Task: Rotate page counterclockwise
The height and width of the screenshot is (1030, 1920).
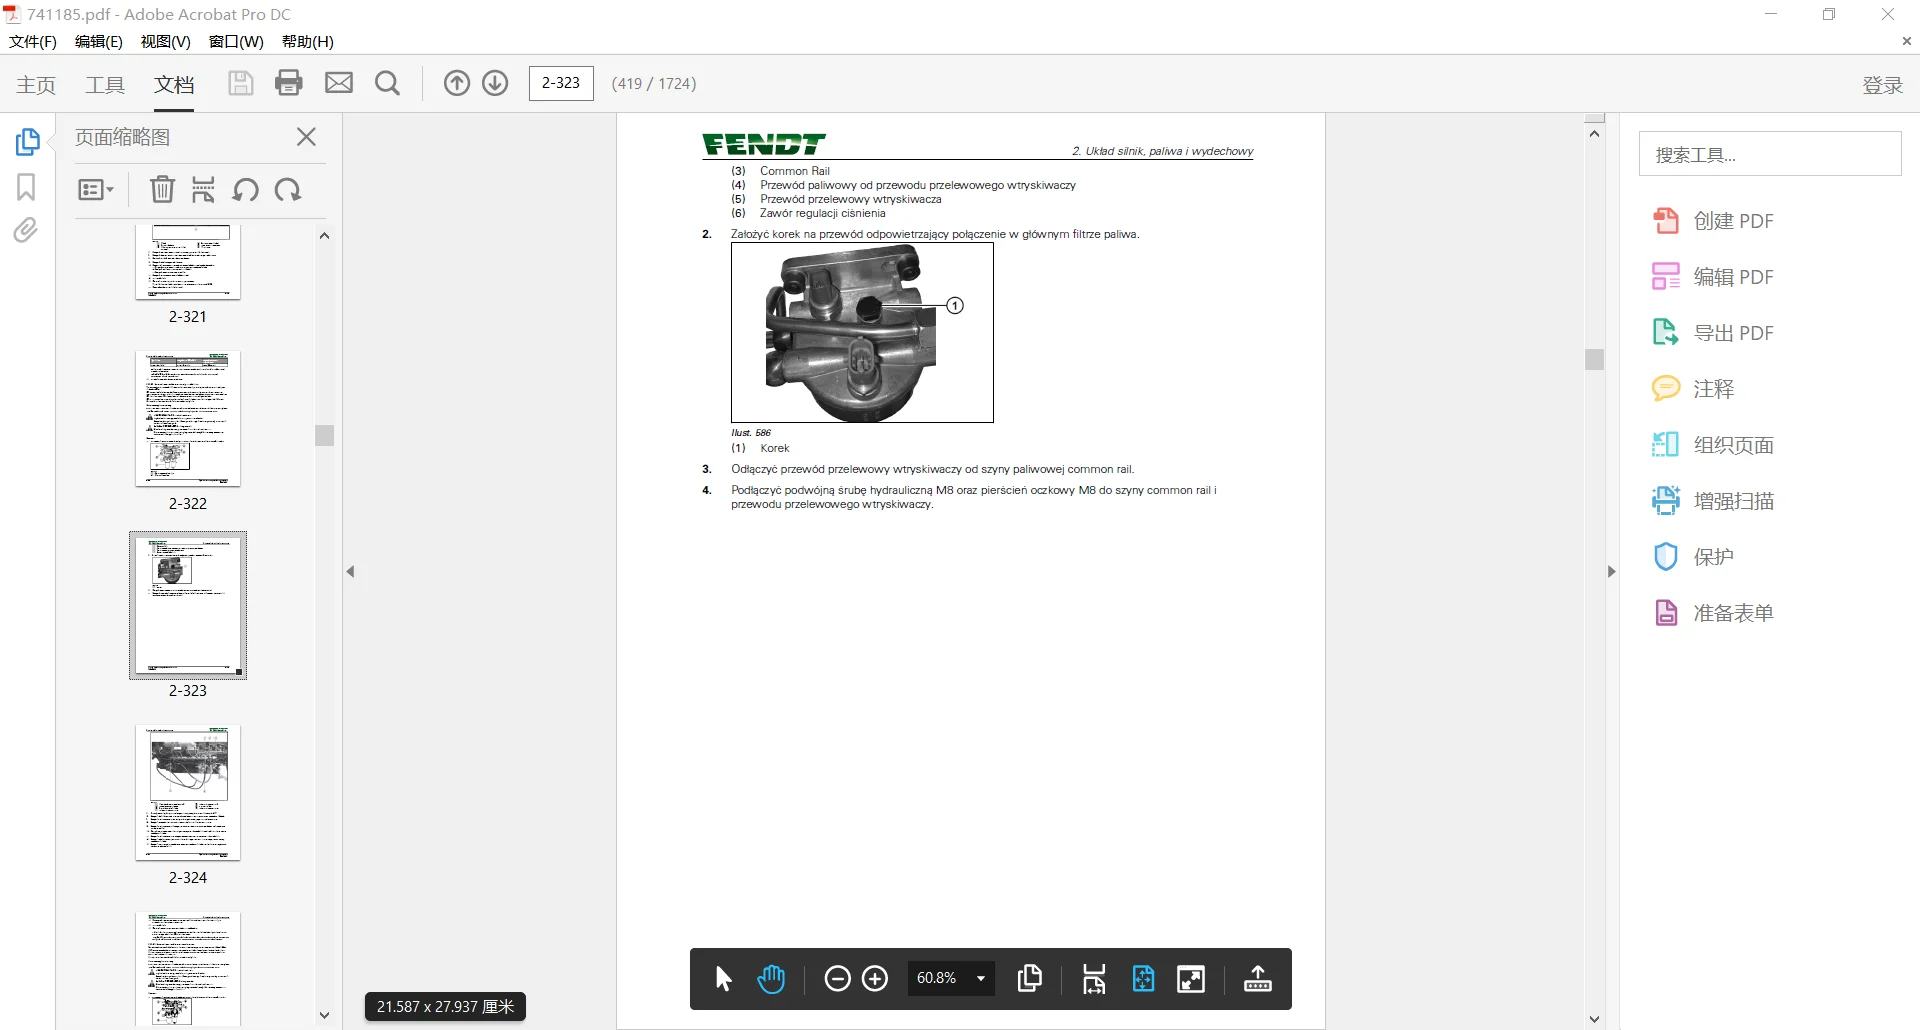Action: pos(245,189)
